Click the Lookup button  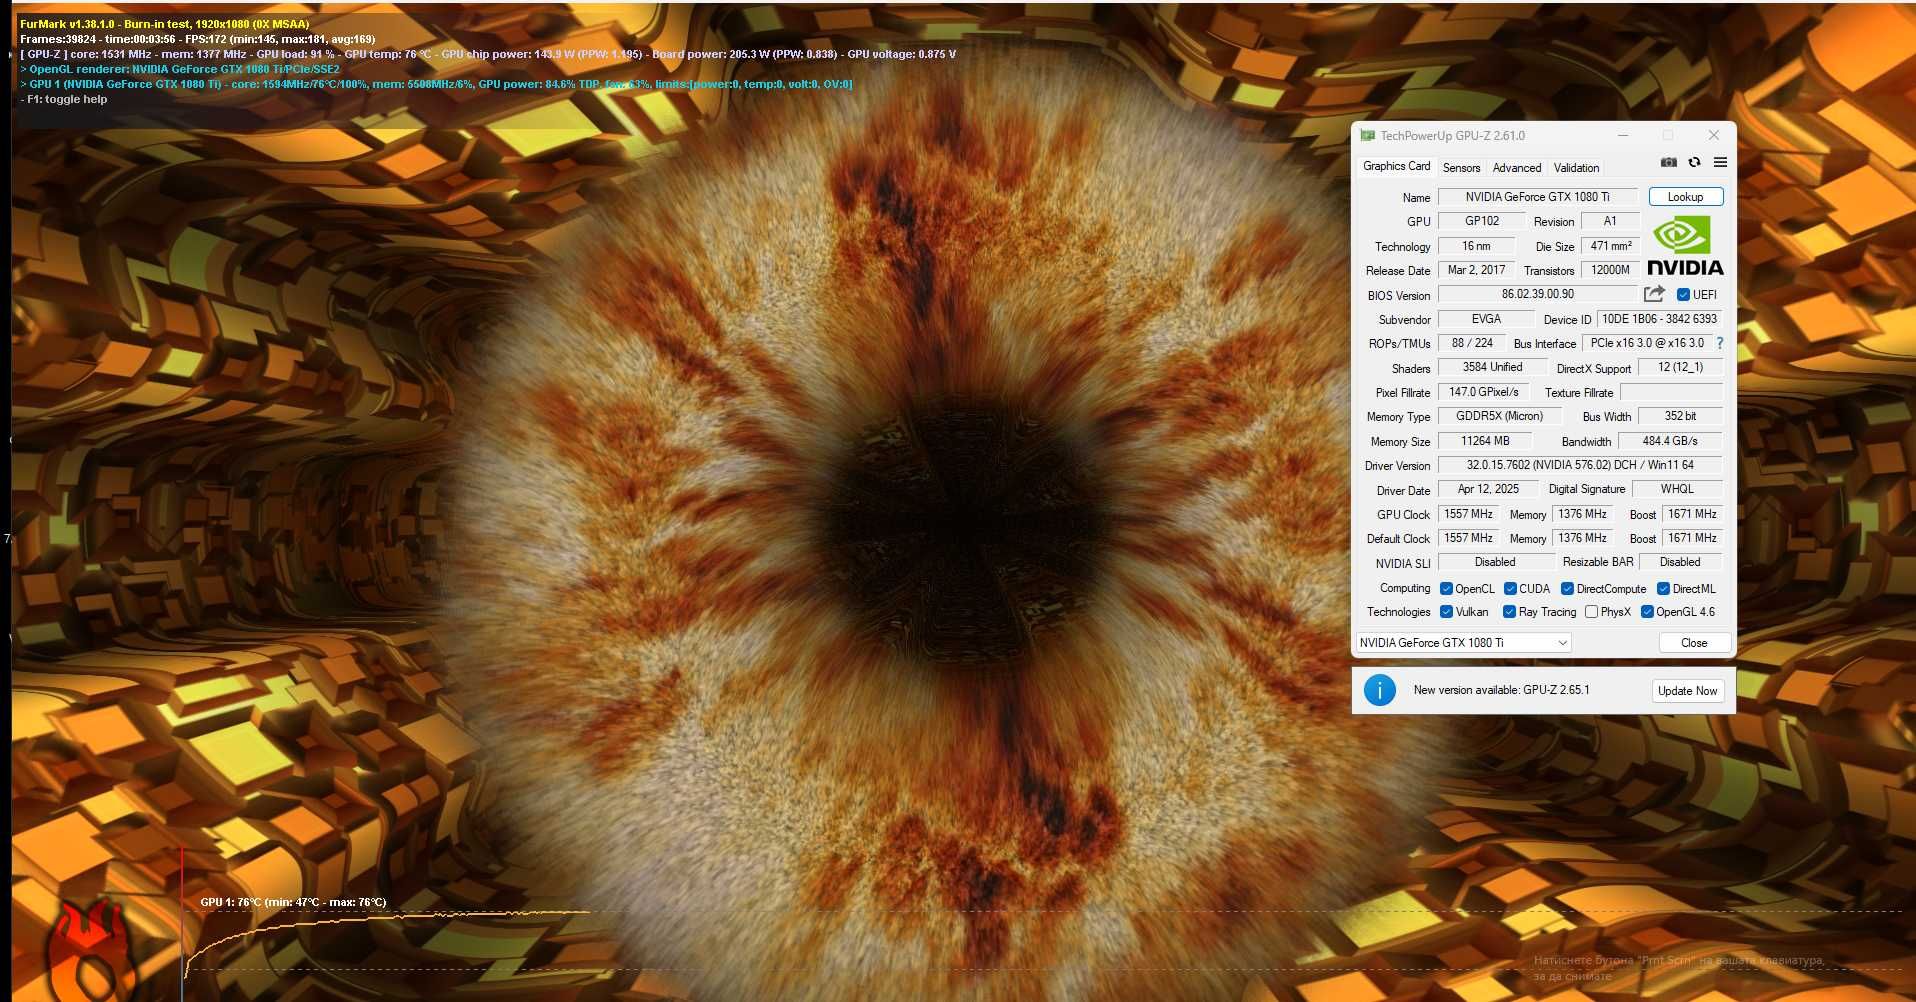[1686, 197]
